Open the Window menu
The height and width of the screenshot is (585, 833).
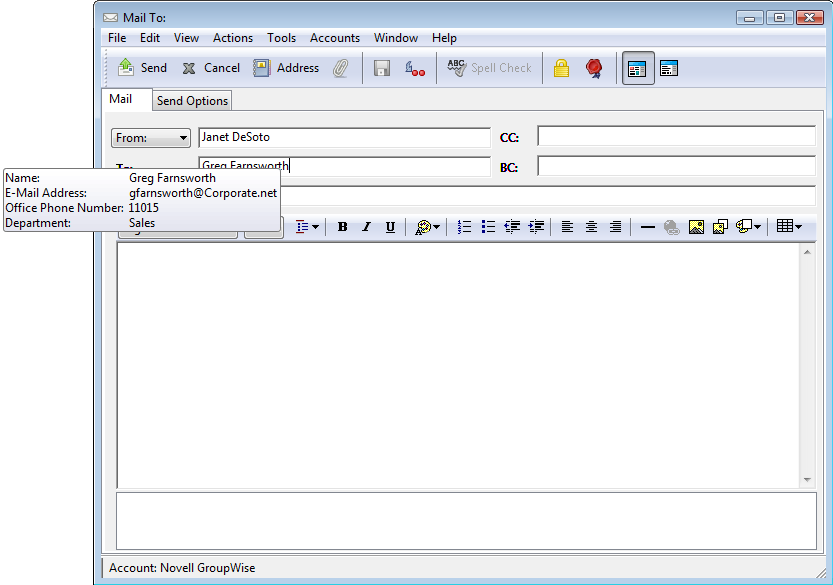pos(396,38)
